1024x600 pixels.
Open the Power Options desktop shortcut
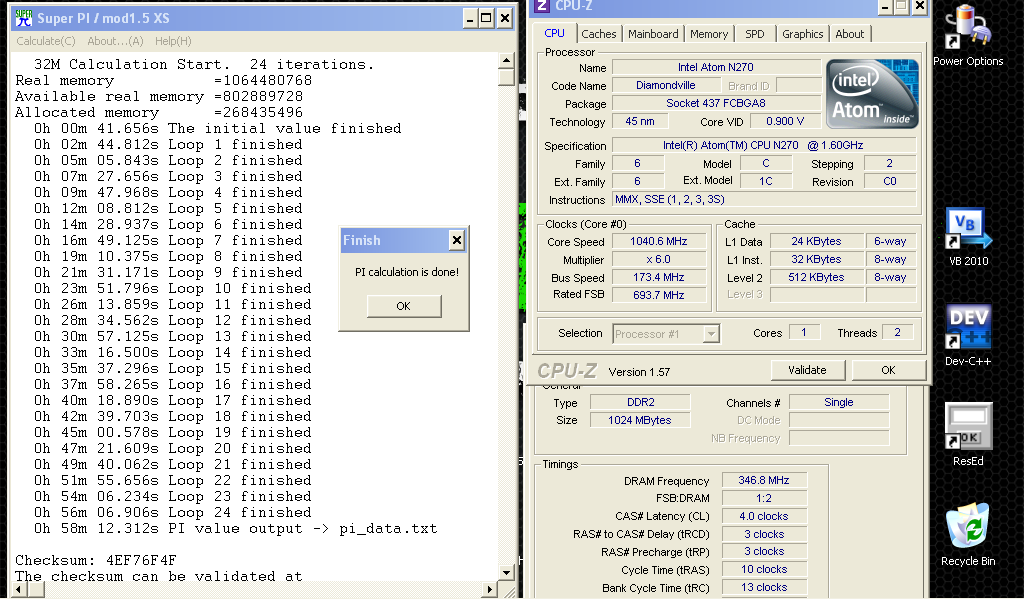tap(968, 36)
